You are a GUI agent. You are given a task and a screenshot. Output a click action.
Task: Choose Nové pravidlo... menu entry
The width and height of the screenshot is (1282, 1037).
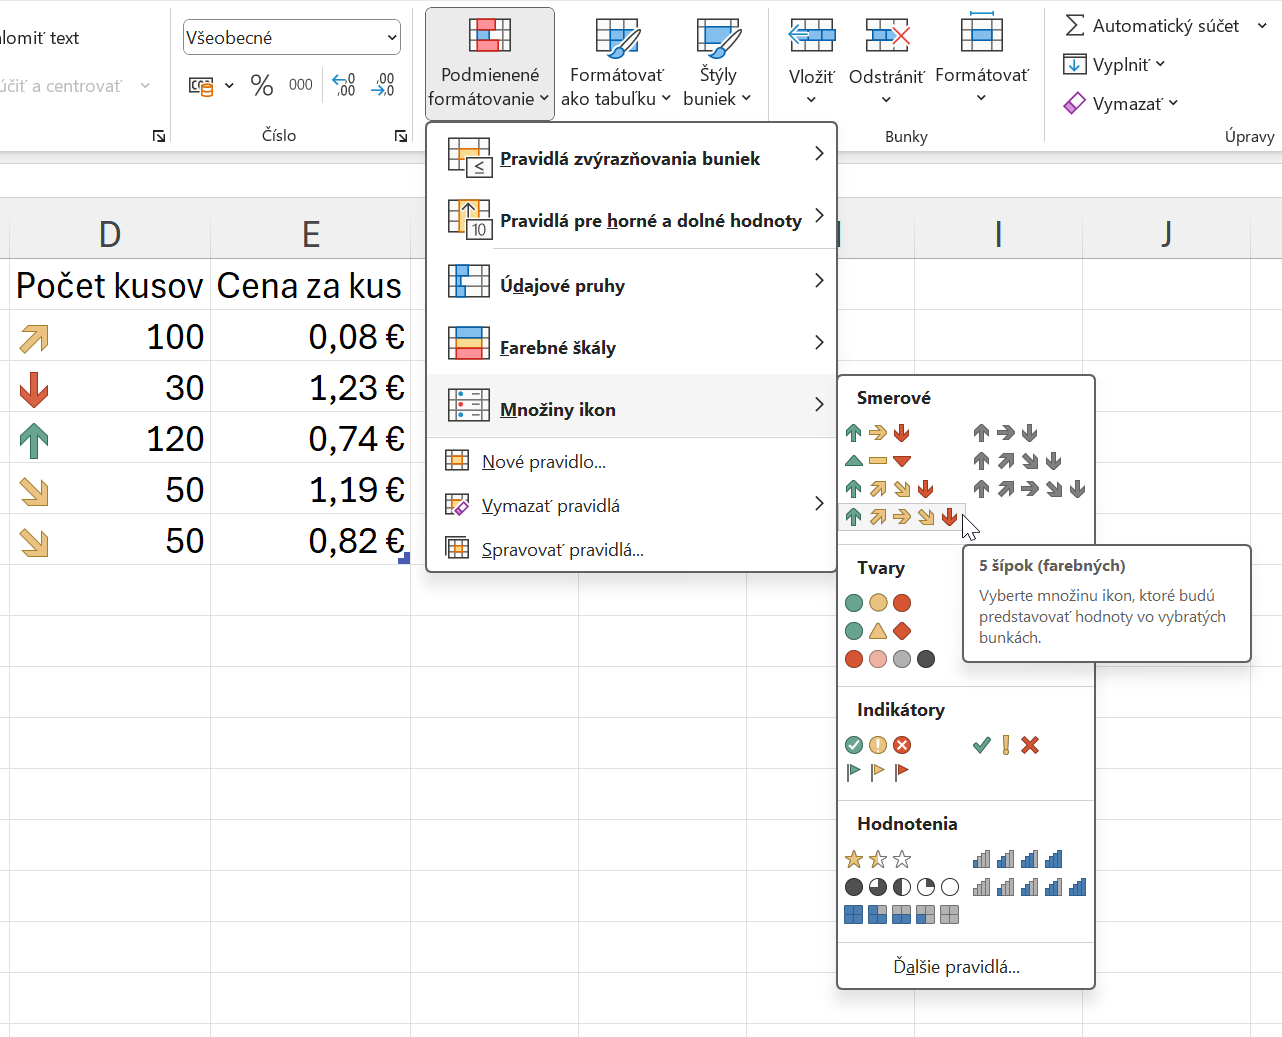pyautogui.click(x=631, y=461)
